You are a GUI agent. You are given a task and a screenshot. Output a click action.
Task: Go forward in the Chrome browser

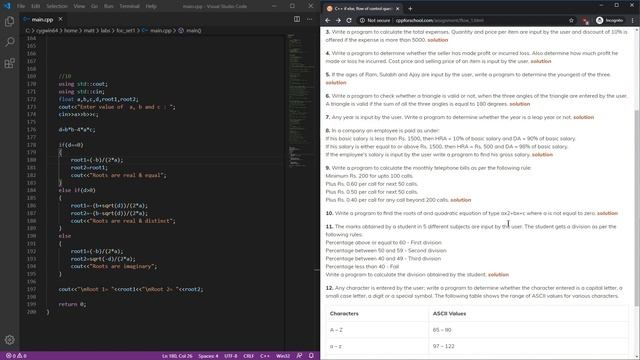[x=338, y=20]
